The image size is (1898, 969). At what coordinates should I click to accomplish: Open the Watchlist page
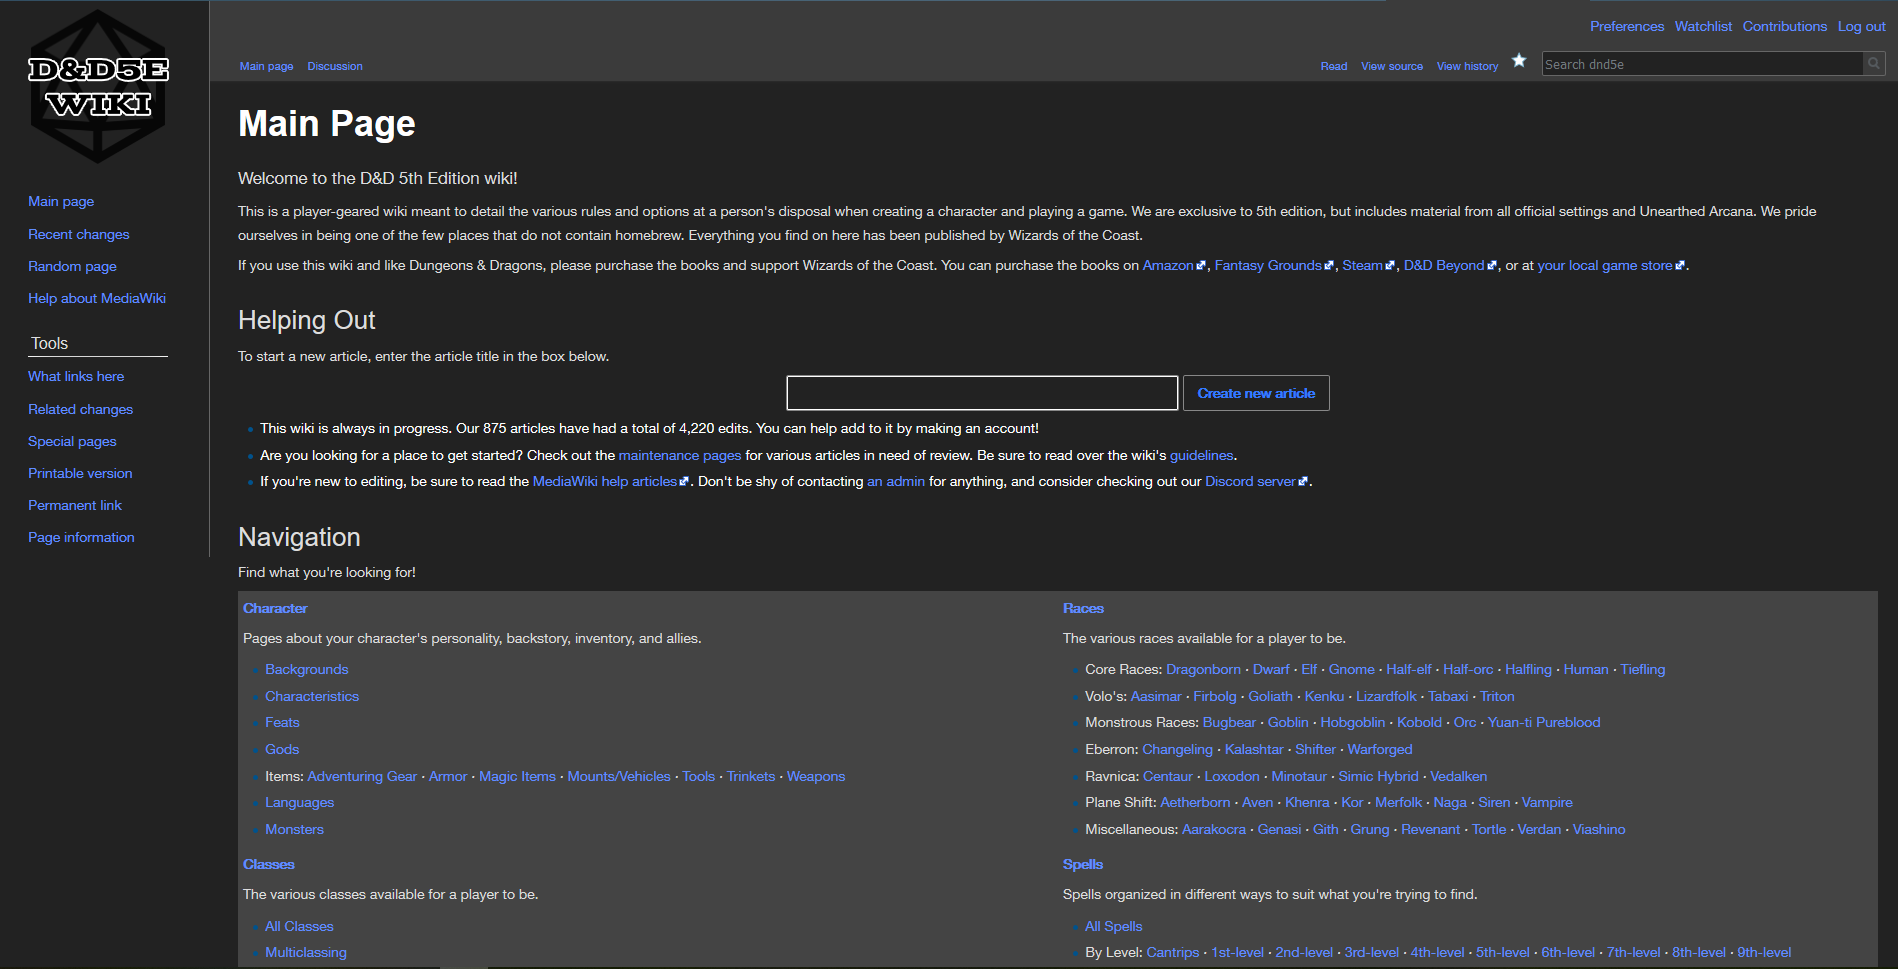click(1703, 26)
